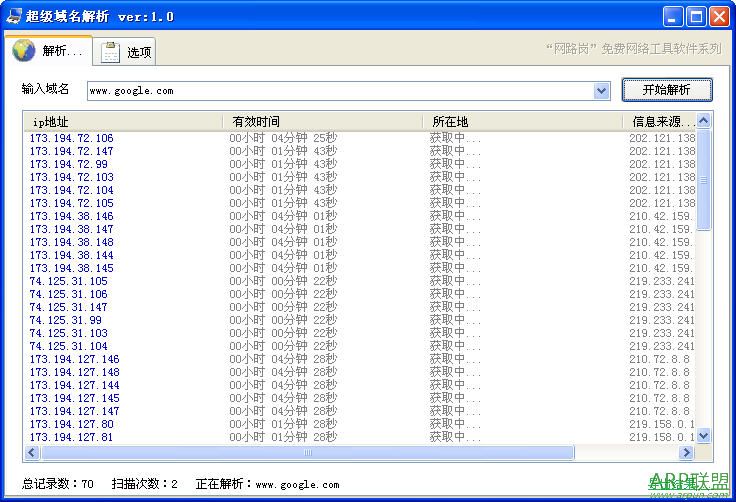Maximize the window from the title bar
736x502 pixels.
tap(697, 16)
